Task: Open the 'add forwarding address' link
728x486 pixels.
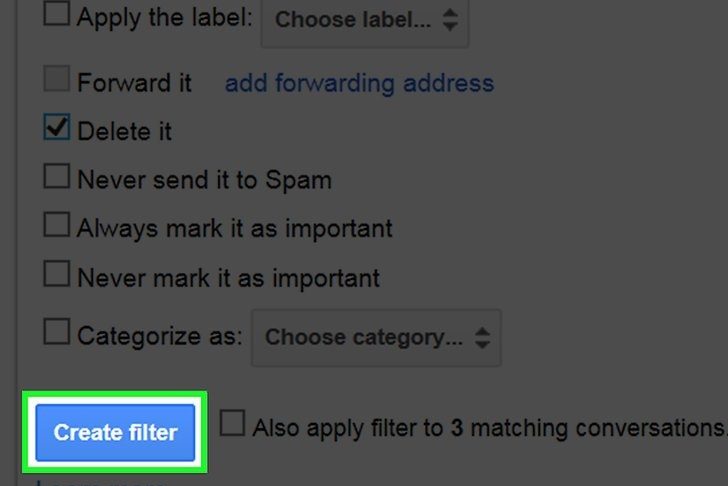Action: pos(359,82)
